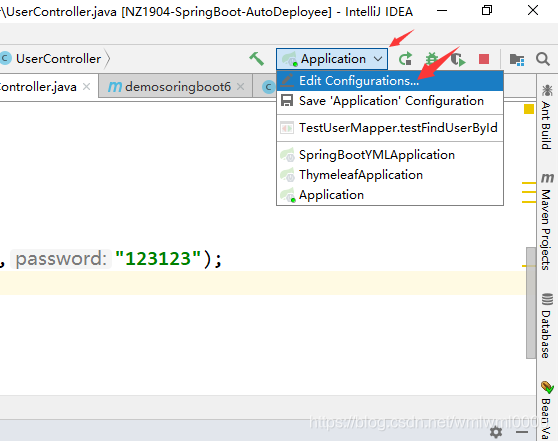
Task: Click the Build project hammer icon
Action: tap(257, 59)
